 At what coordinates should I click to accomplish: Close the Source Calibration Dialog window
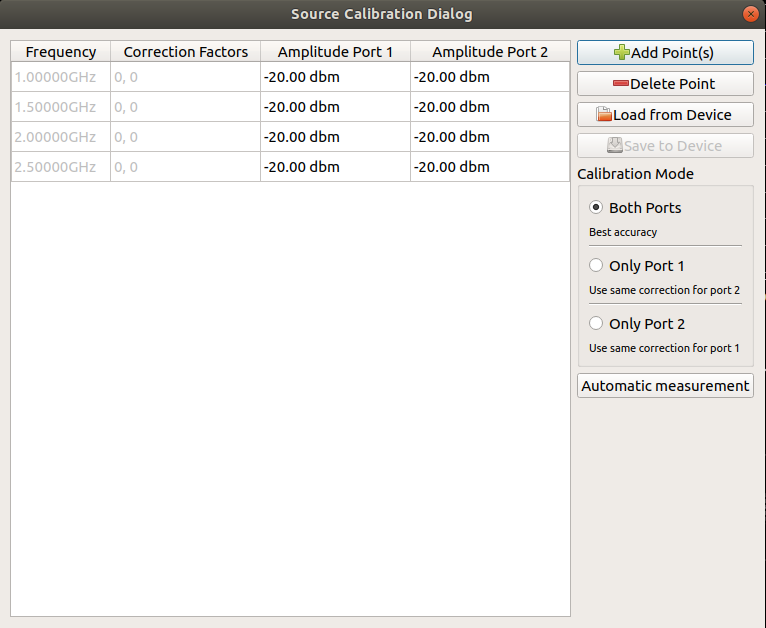pos(750,14)
